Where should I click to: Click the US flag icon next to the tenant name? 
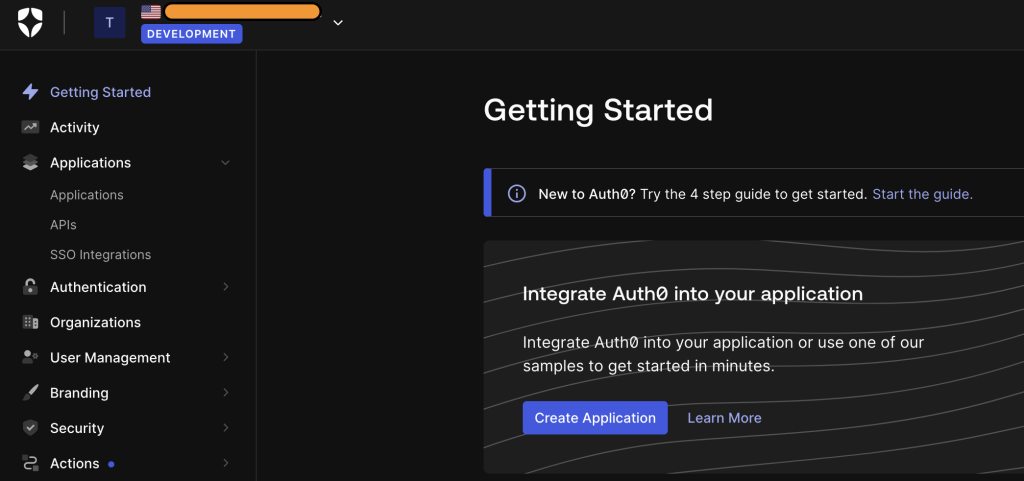point(151,12)
